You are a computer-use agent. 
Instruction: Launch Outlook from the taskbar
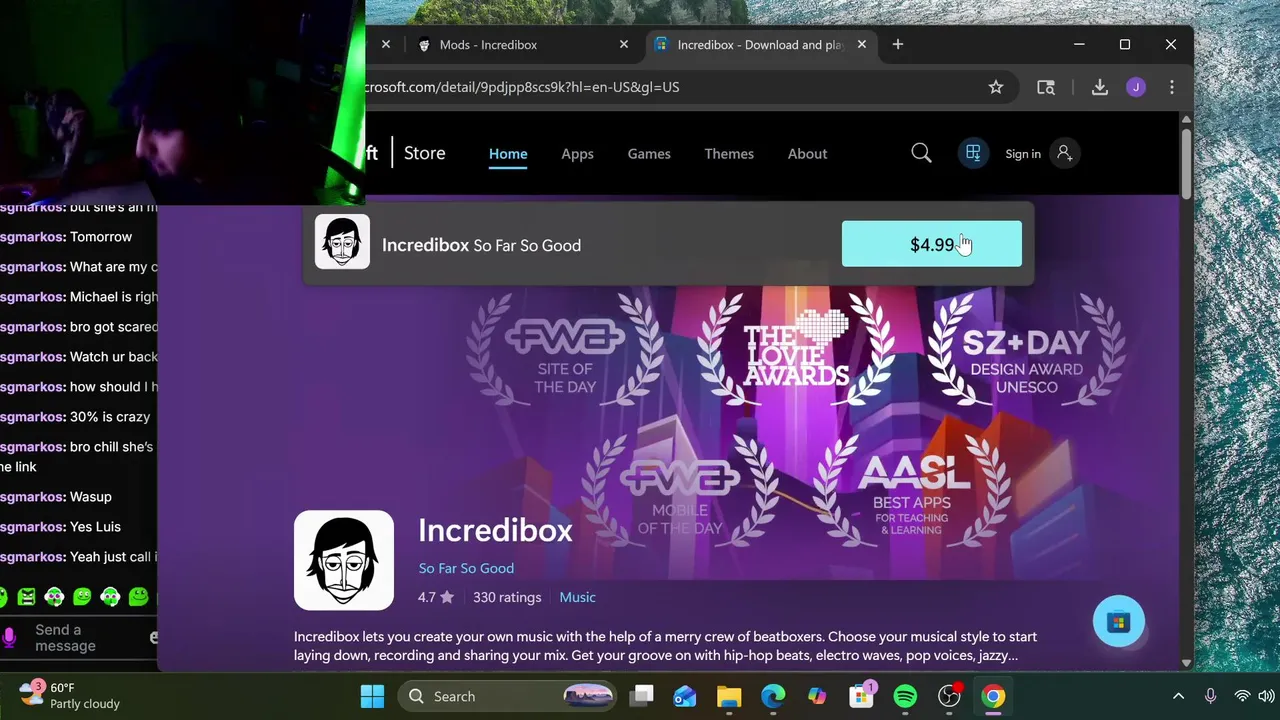(685, 696)
